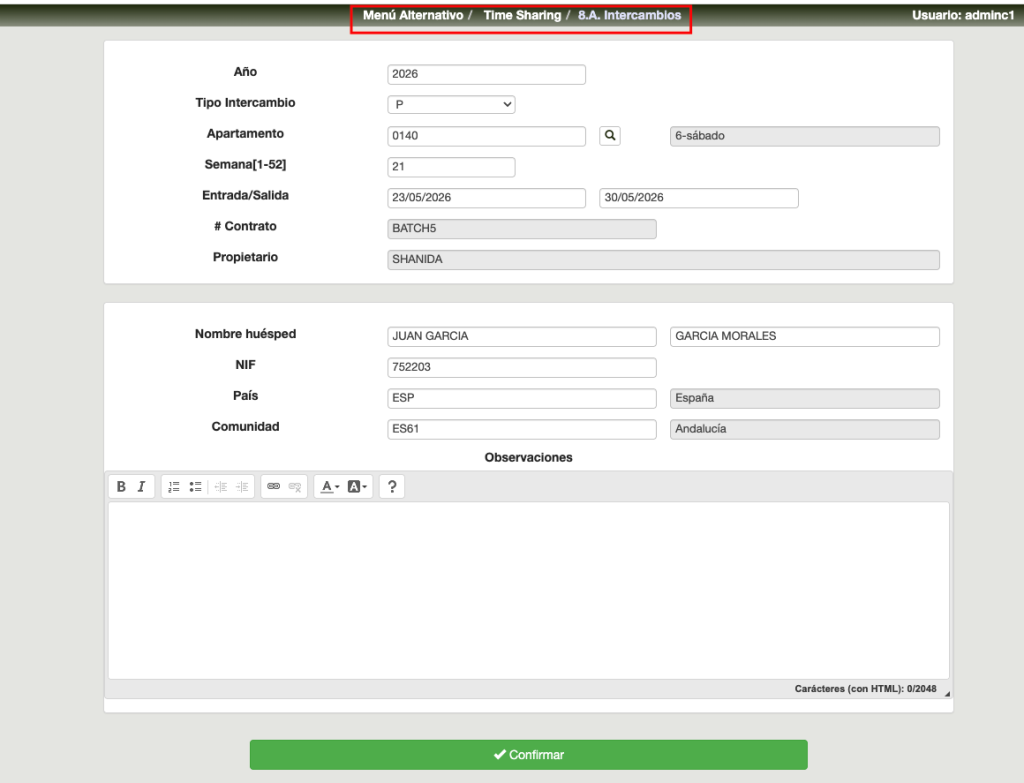The height and width of the screenshot is (783, 1024).
Task: Toggle italic formatting in Observaciones editor
Action: pos(141,487)
